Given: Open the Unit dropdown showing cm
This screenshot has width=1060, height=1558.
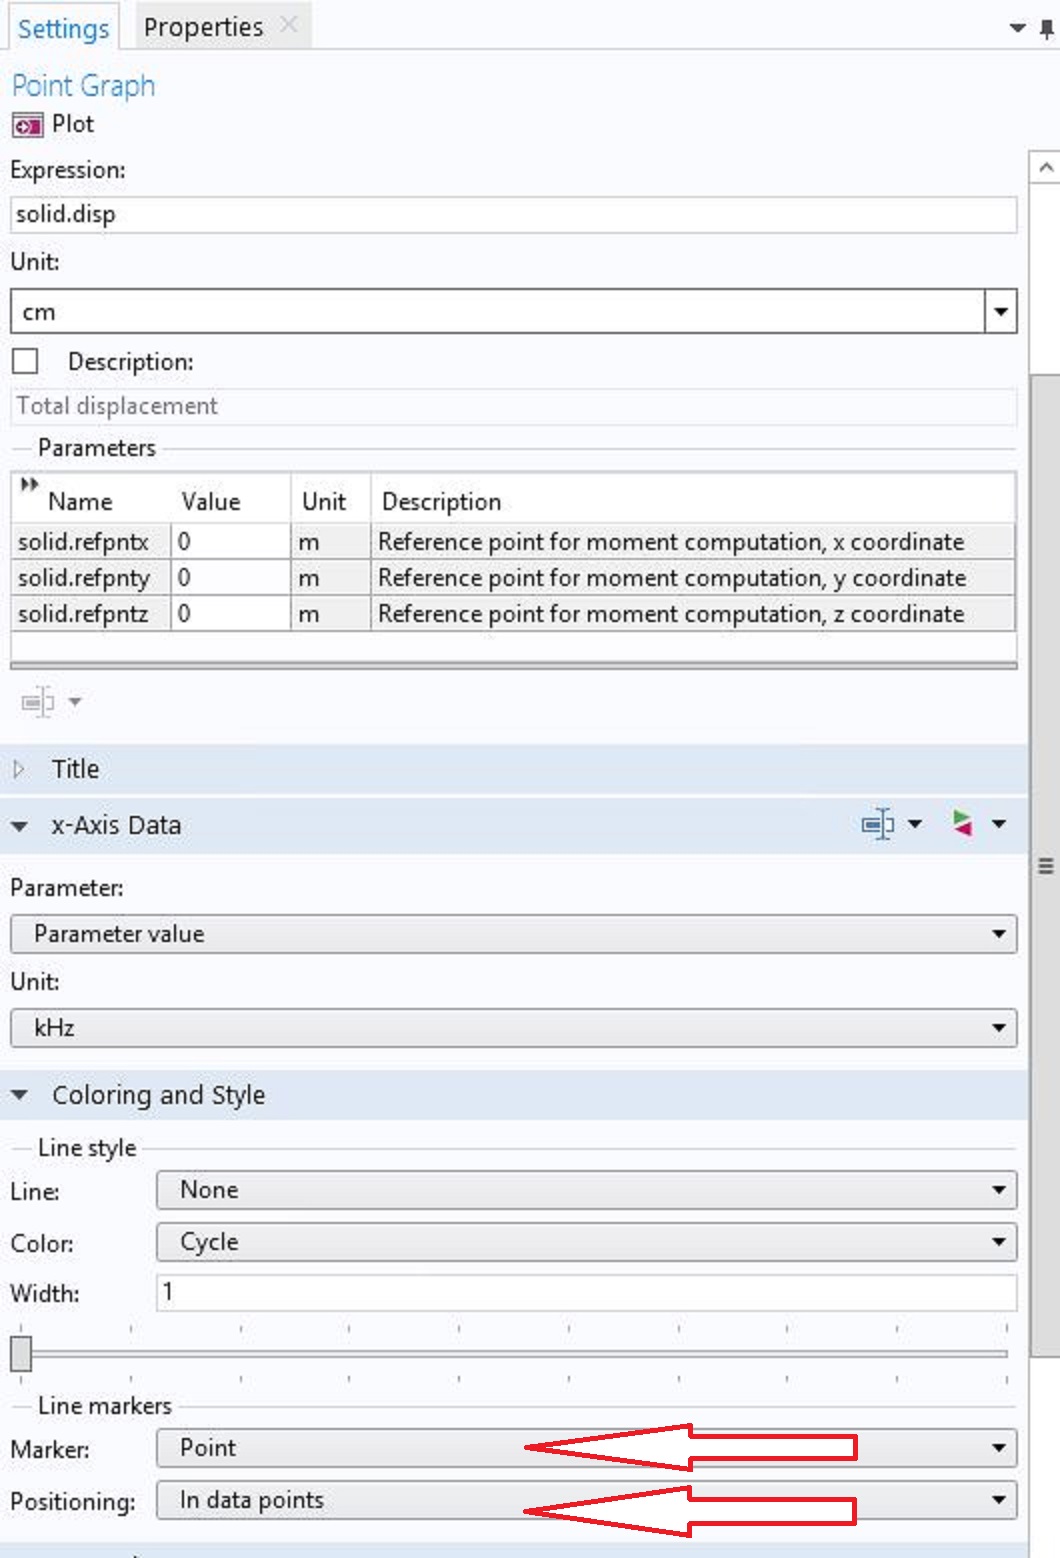Looking at the screenshot, I should (x=1000, y=312).
